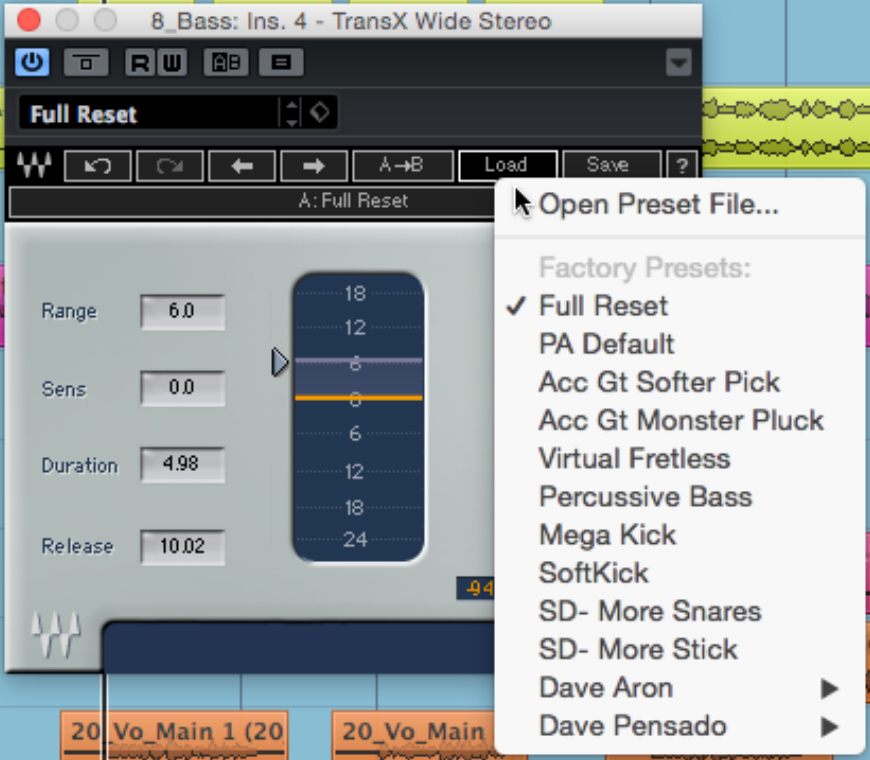
Task: Open Waves help question mark
Action: coord(682,165)
